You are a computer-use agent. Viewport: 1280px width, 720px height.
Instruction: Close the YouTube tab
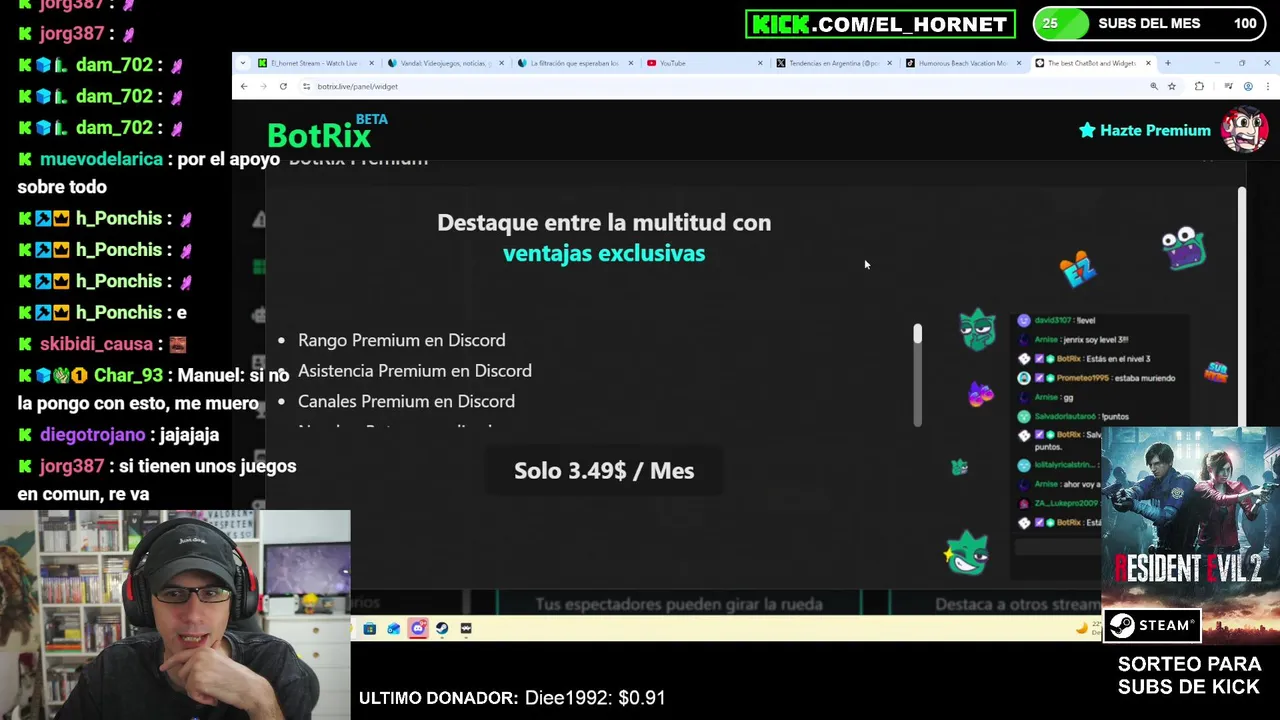pos(760,63)
